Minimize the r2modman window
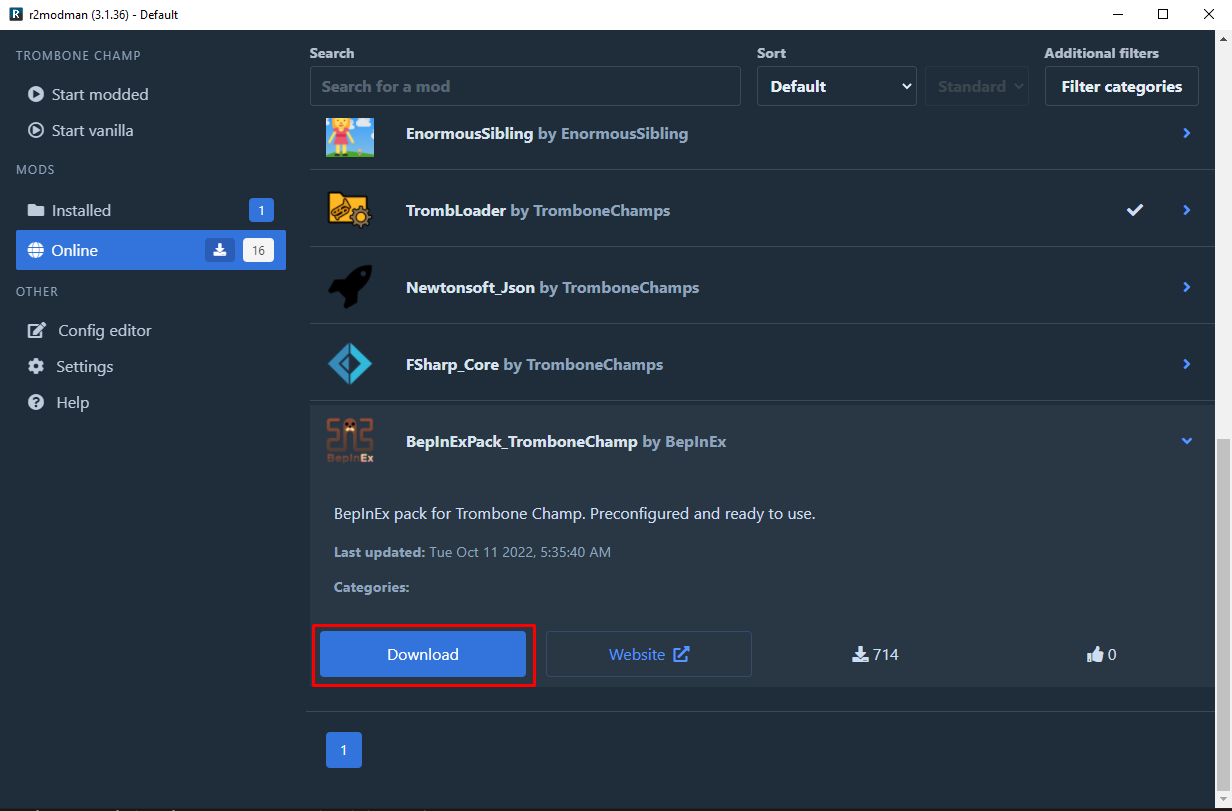The width and height of the screenshot is (1232, 811). point(1117,14)
